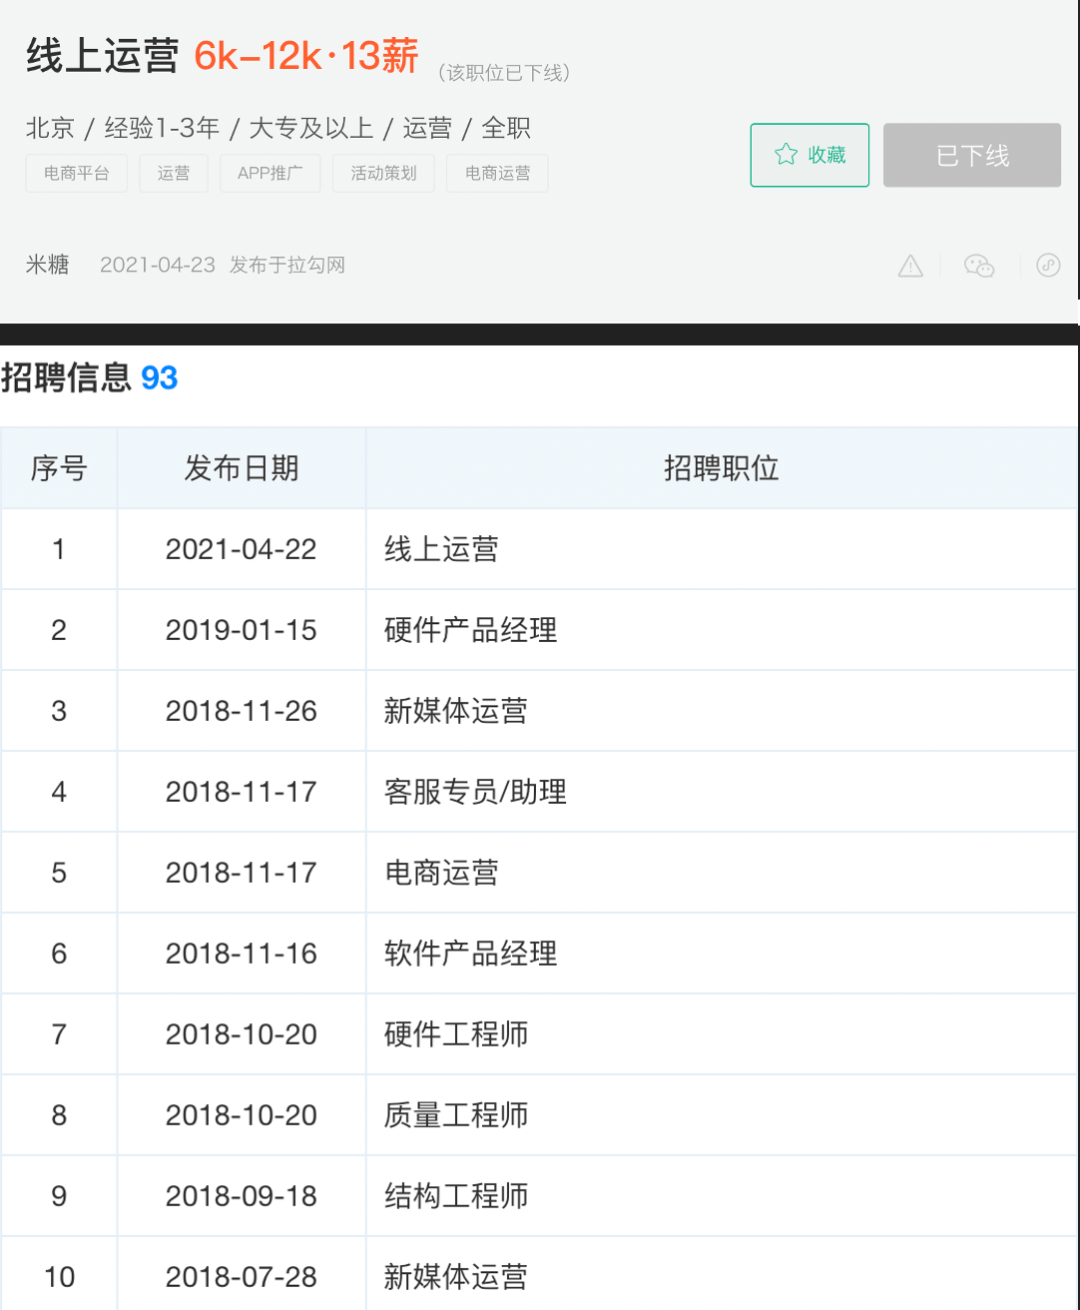This screenshot has width=1080, height=1310.
Task: Open the 结构工程师 position entry
Action: [456, 1196]
